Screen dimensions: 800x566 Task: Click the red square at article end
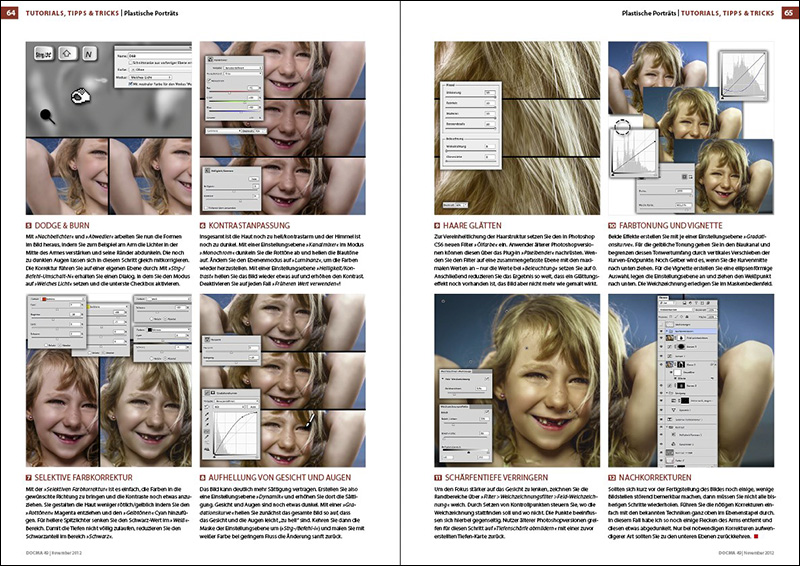[x=756, y=536]
